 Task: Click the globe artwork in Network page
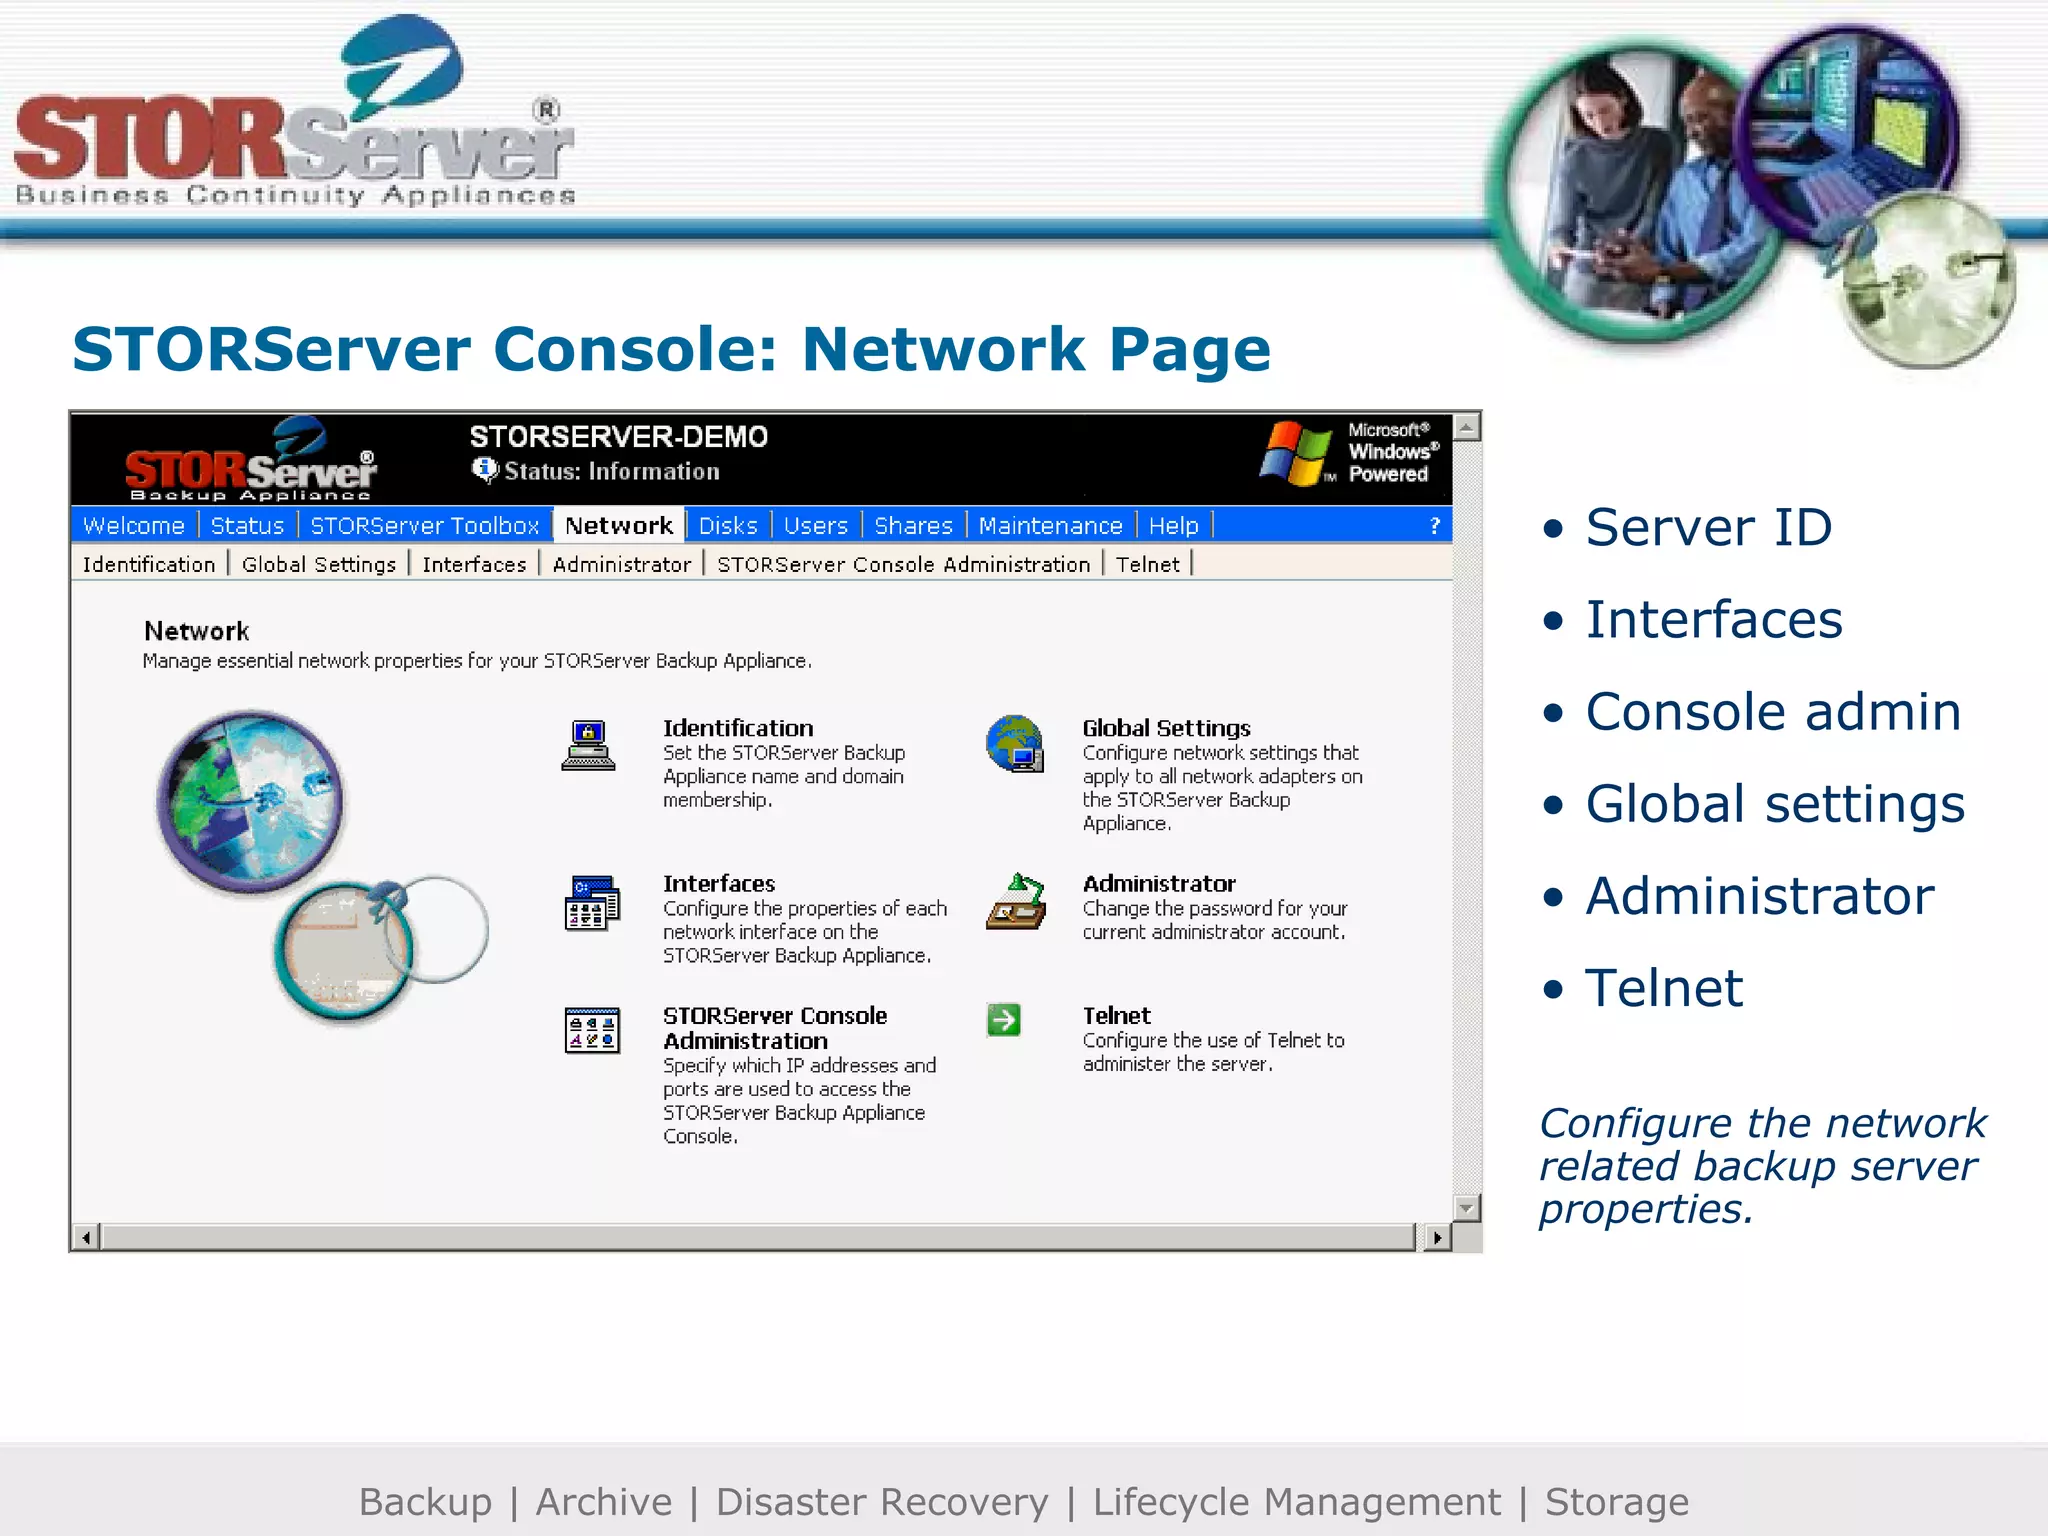pos(250,802)
